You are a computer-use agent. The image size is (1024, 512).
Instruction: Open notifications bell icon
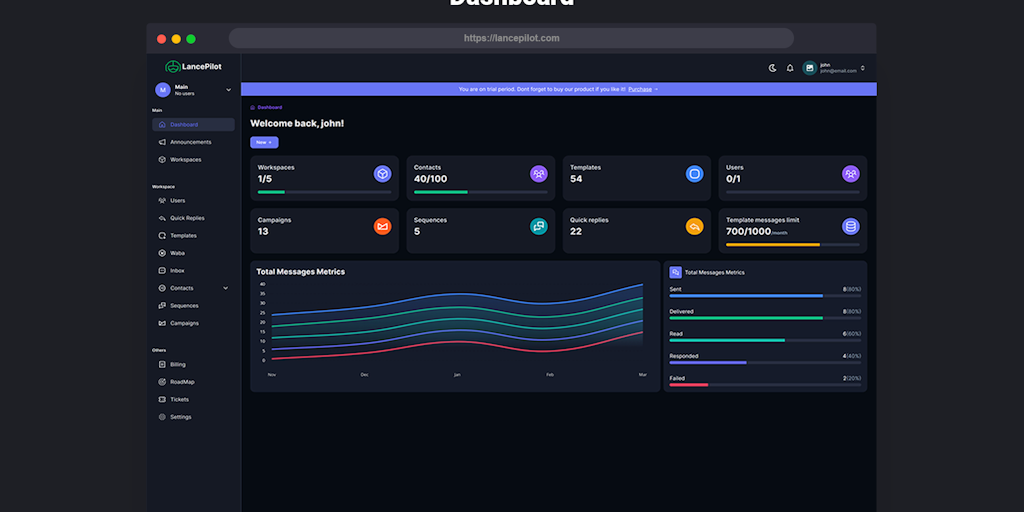790,68
